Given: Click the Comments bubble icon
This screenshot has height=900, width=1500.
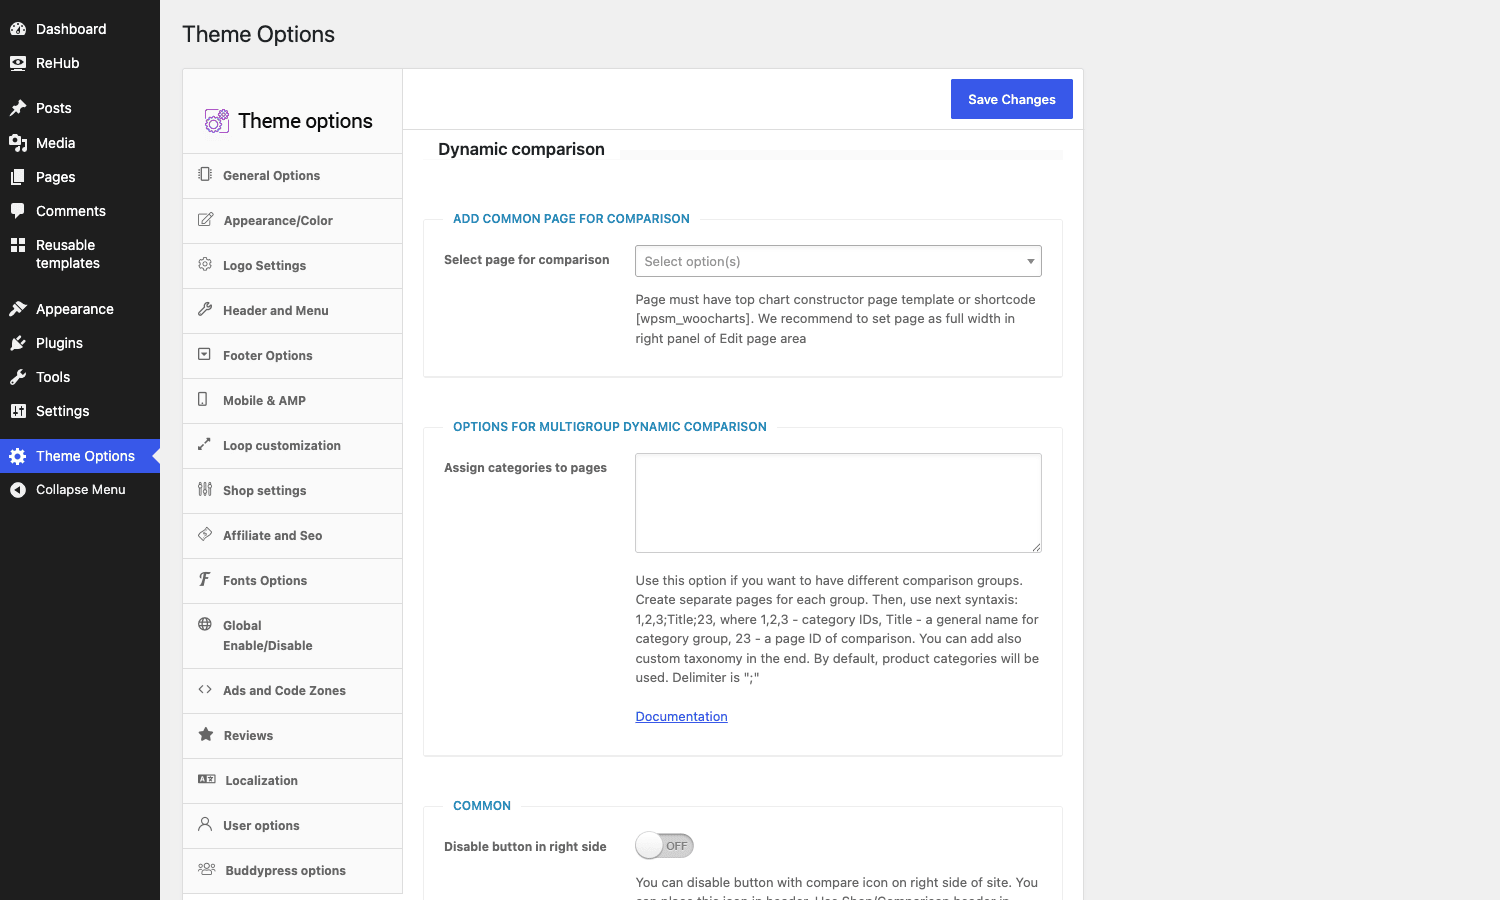Looking at the screenshot, I should click(18, 211).
